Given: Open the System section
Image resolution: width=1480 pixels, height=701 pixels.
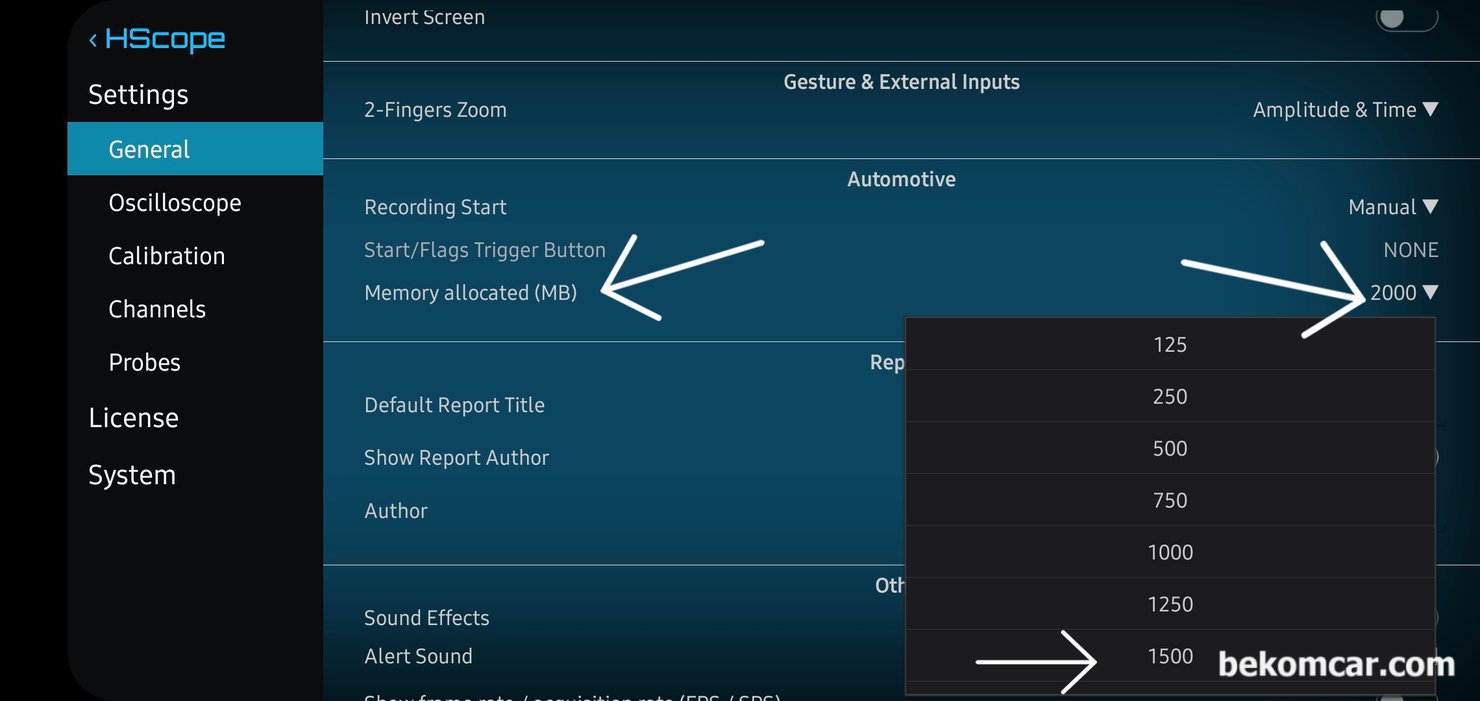Looking at the screenshot, I should (x=132, y=475).
